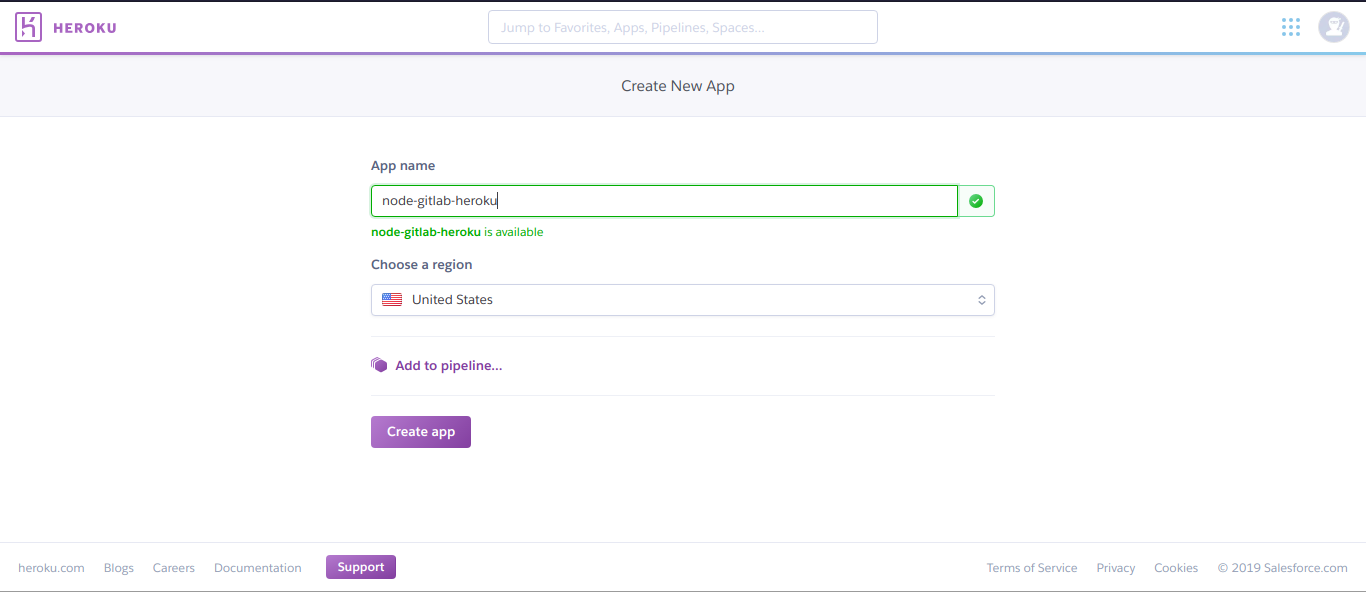Open the Cookies footer link
This screenshot has width=1366, height=592.
click(x=1176, y=568)
